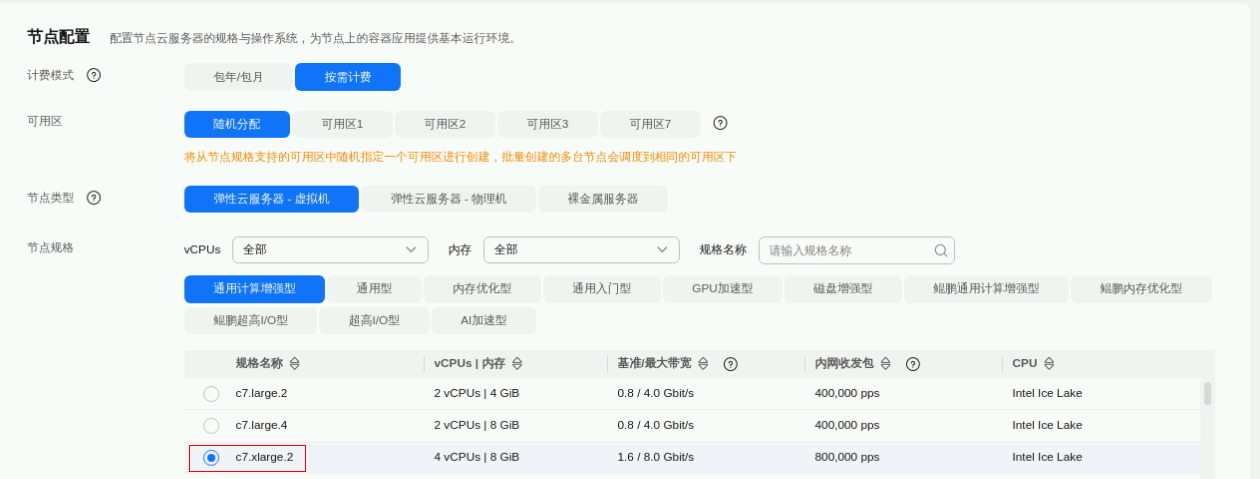This screenshot has height=479, width=1260.
Task: Switch to 内存优化型 tab
Action: click(x=482, y=289)
